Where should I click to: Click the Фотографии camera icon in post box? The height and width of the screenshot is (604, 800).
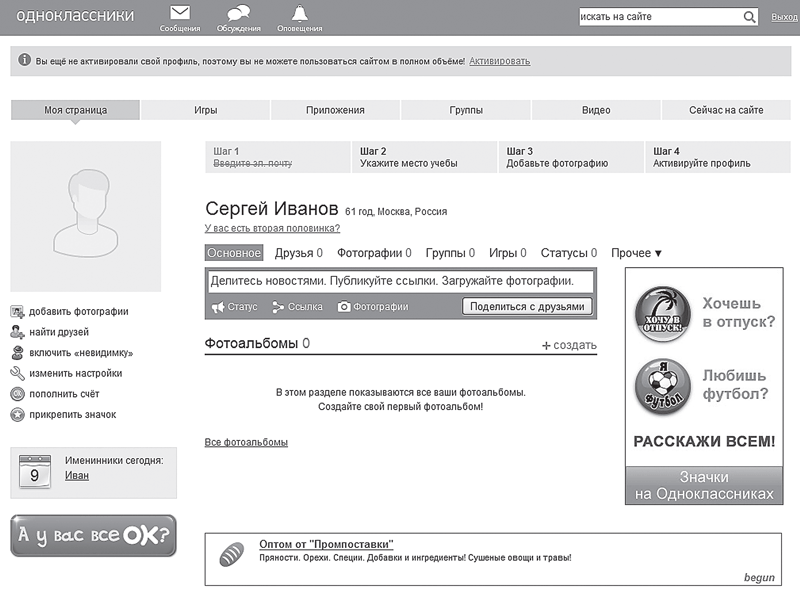click(344, 307)
